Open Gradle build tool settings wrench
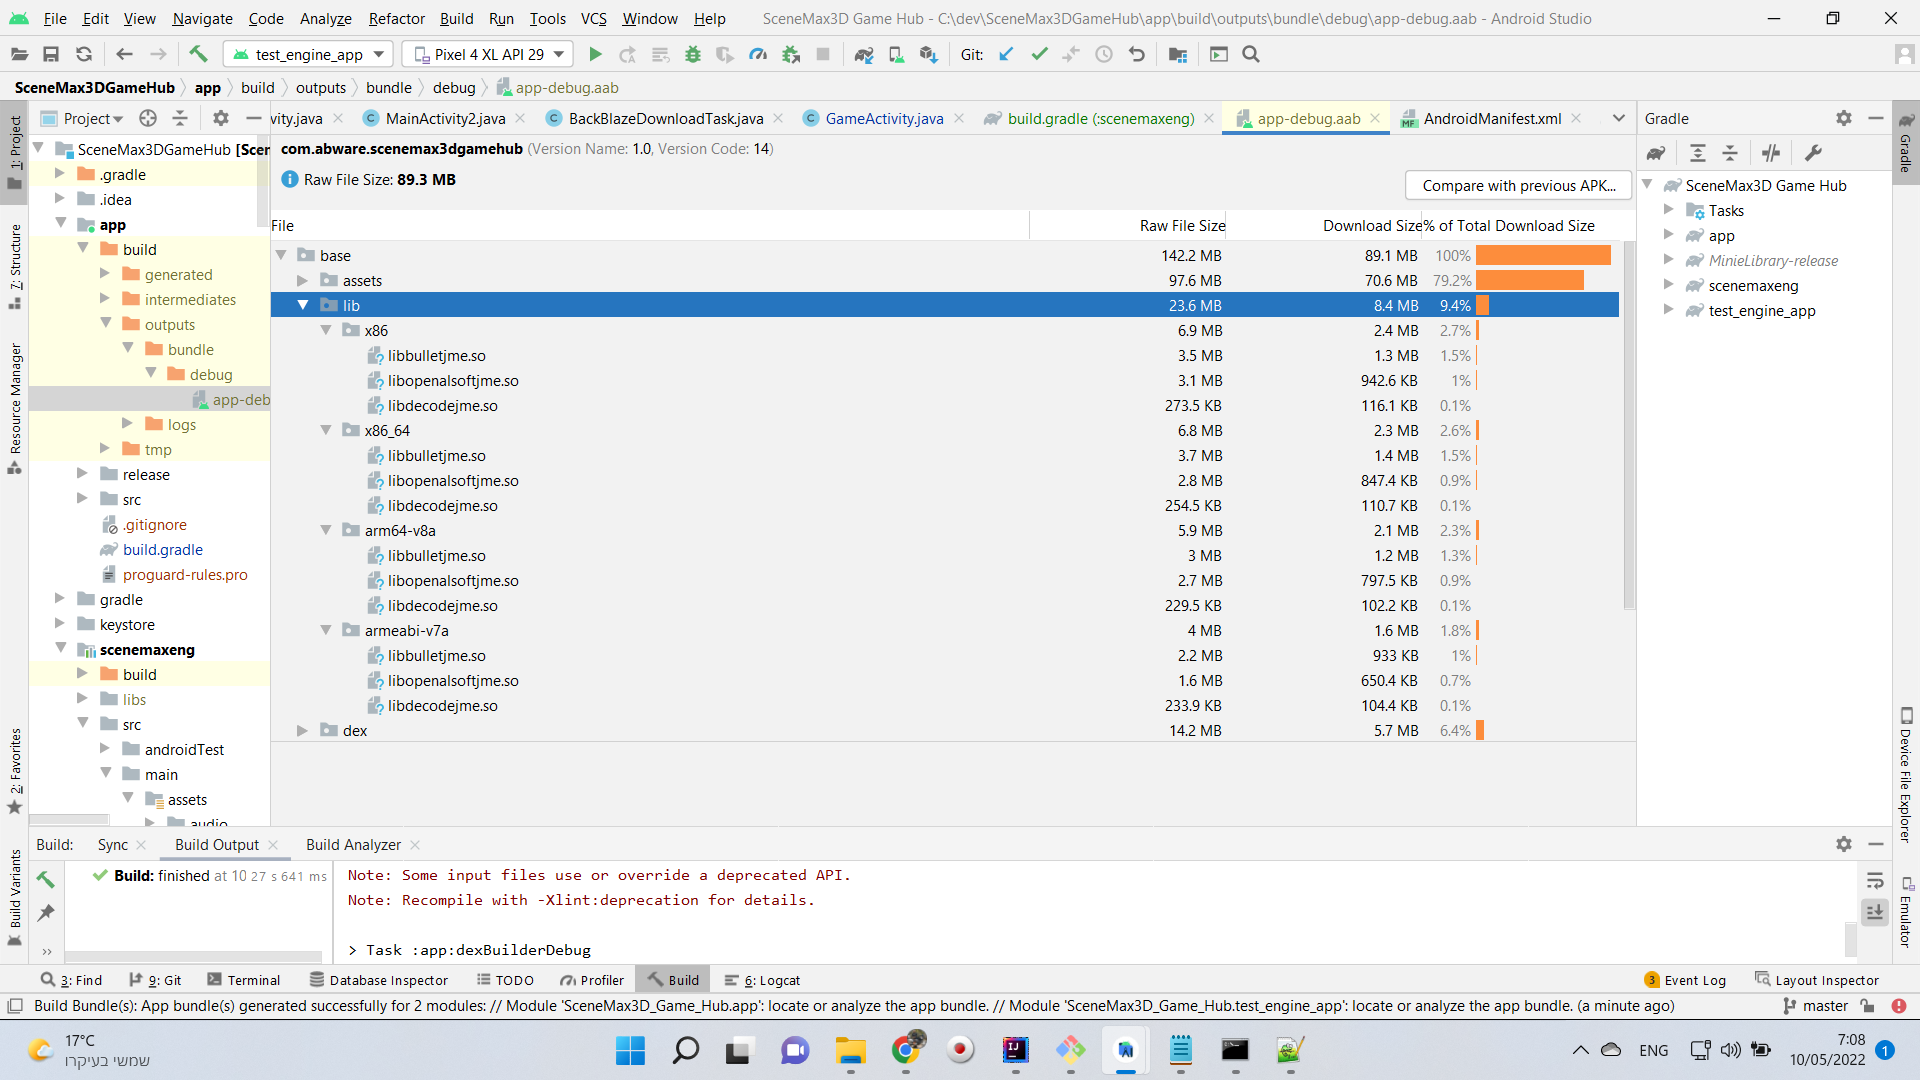Screen dimensions: 1920x1080 click(1813, 153)
